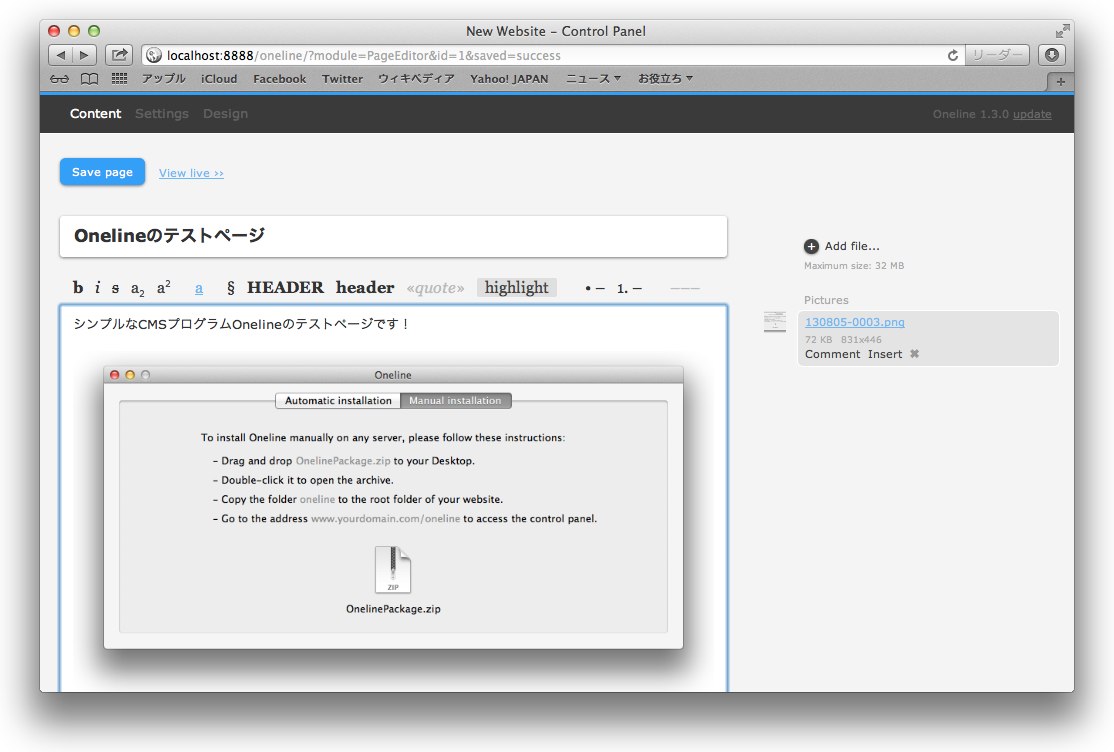Image resolution: width=1114 pixels, height=752 pixels.
Task: Delete picture with the x icon
Action: pyautogui.click(x=914, y=353)
